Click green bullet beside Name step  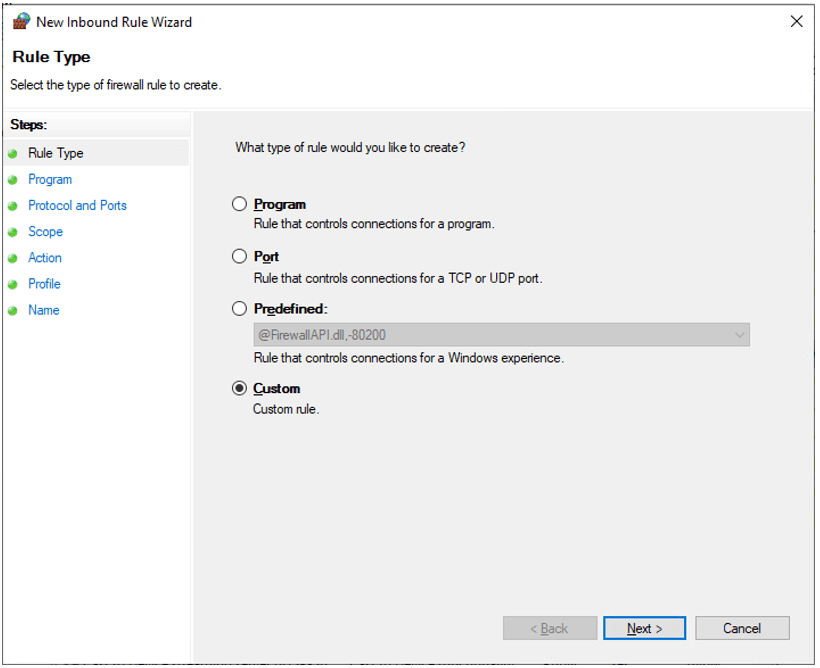tap(13, 311)
